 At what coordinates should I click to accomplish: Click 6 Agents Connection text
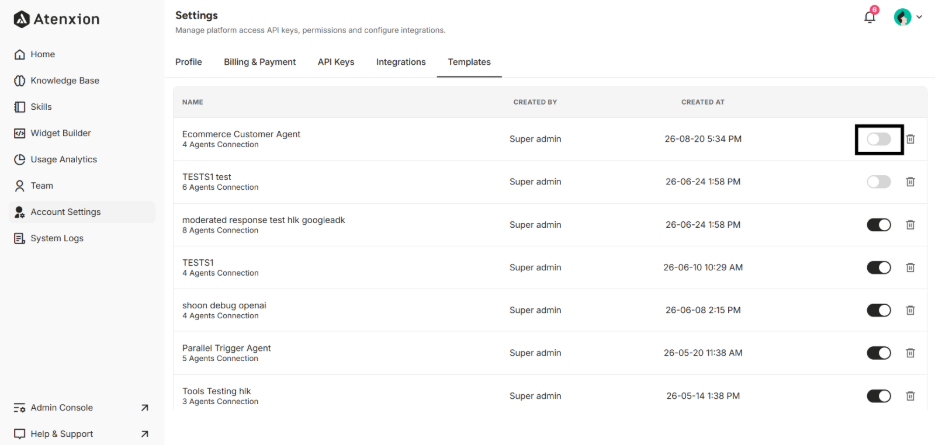click(220, 187)
